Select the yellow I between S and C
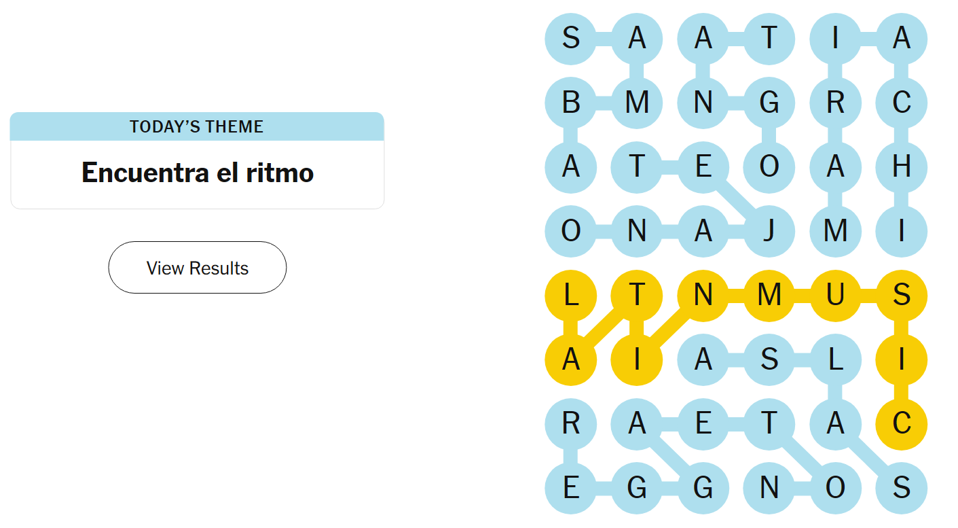The height and width of the screenshot is (528, 958). tap(901, 360)
